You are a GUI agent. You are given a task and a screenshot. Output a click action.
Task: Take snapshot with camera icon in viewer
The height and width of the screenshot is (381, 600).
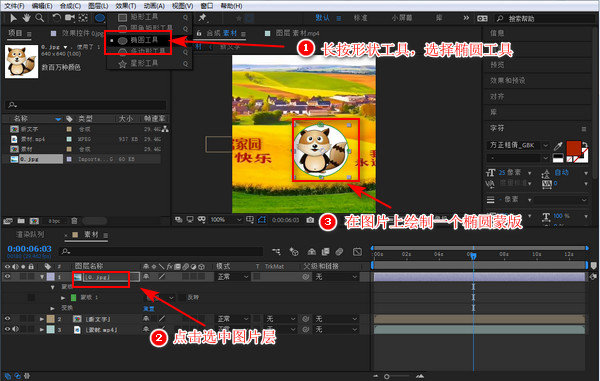310,220
